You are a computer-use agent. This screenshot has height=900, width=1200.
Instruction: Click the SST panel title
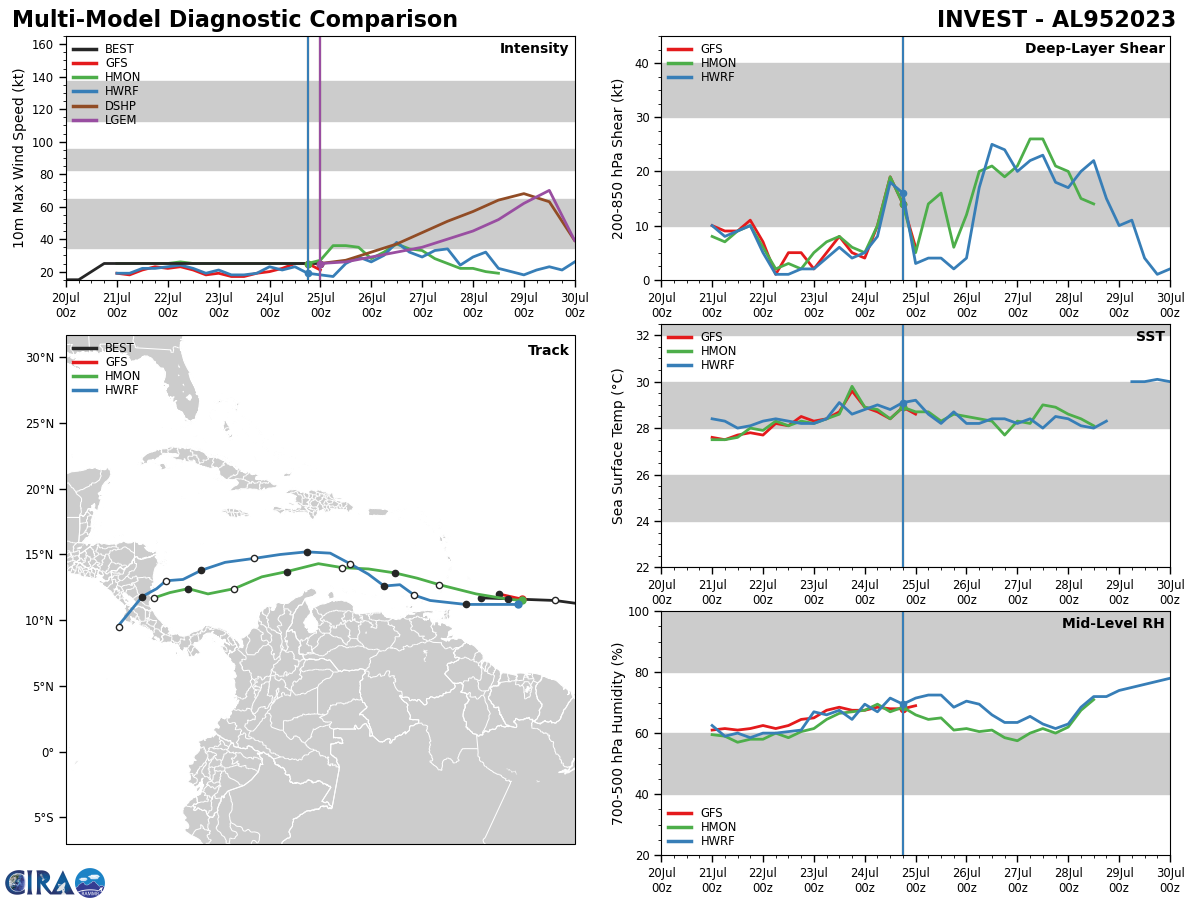(x=1149, y=337)
